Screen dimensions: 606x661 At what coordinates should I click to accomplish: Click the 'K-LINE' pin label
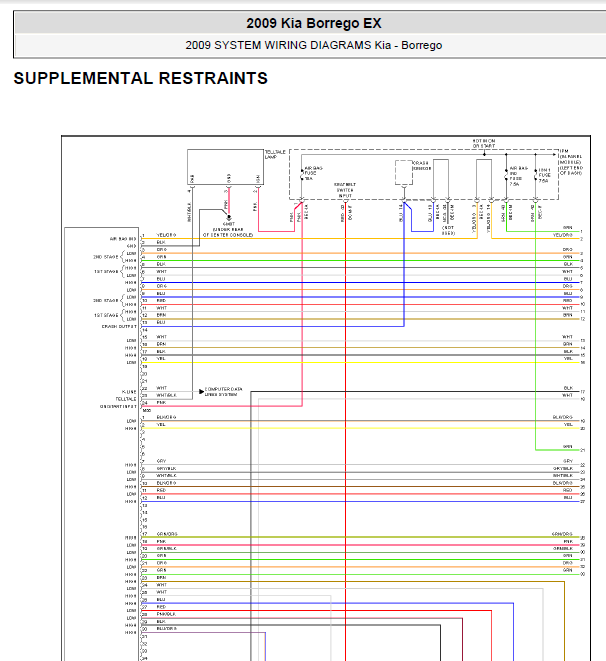(x=129, y=392)
